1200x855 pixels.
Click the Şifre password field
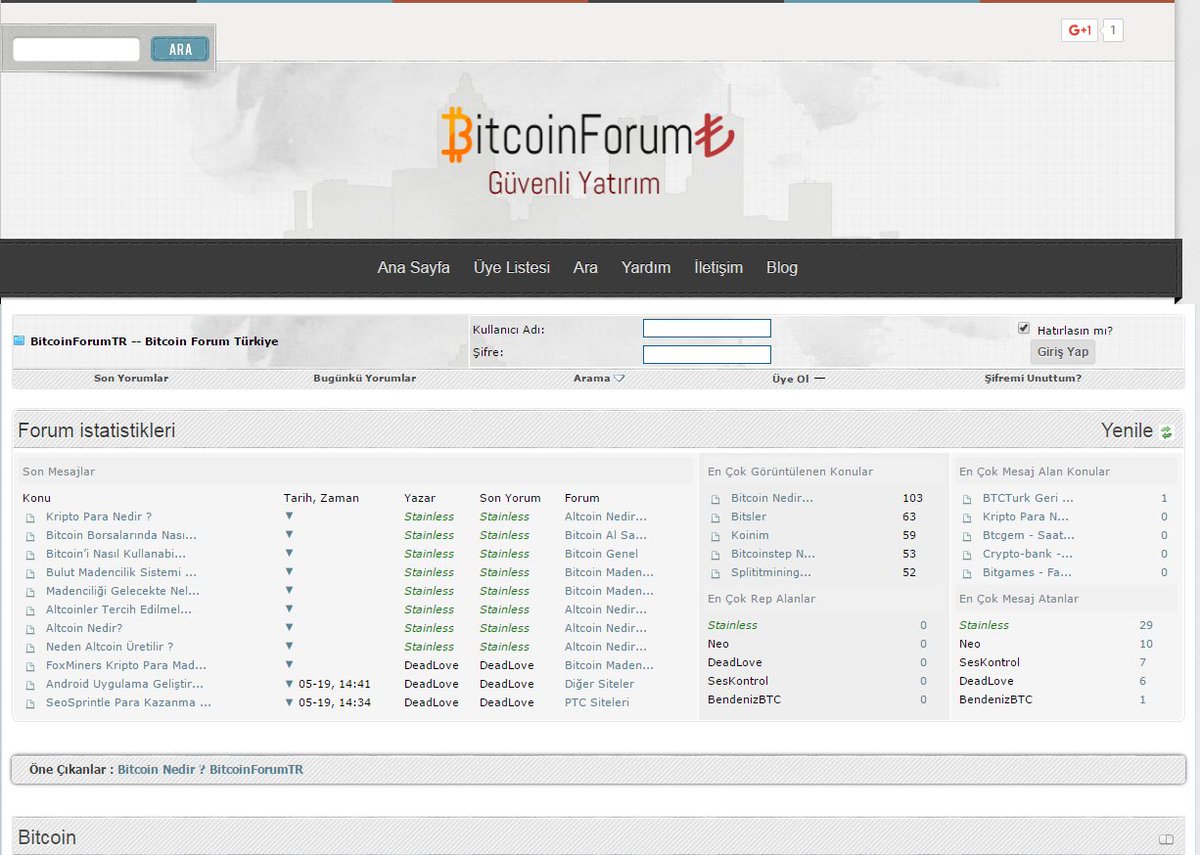707,354
